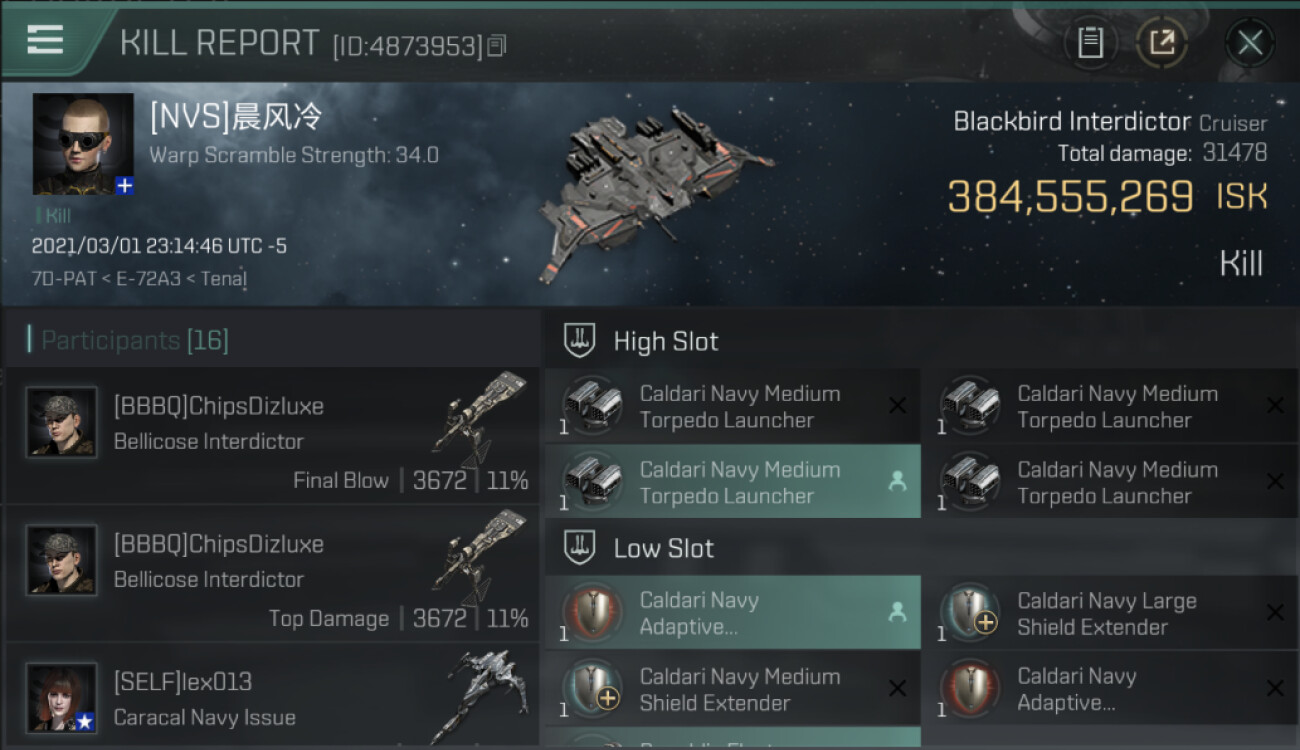Copy the kill report ID
The height and width of the screenshot is (750, 1300).
(x=497, y=45)
